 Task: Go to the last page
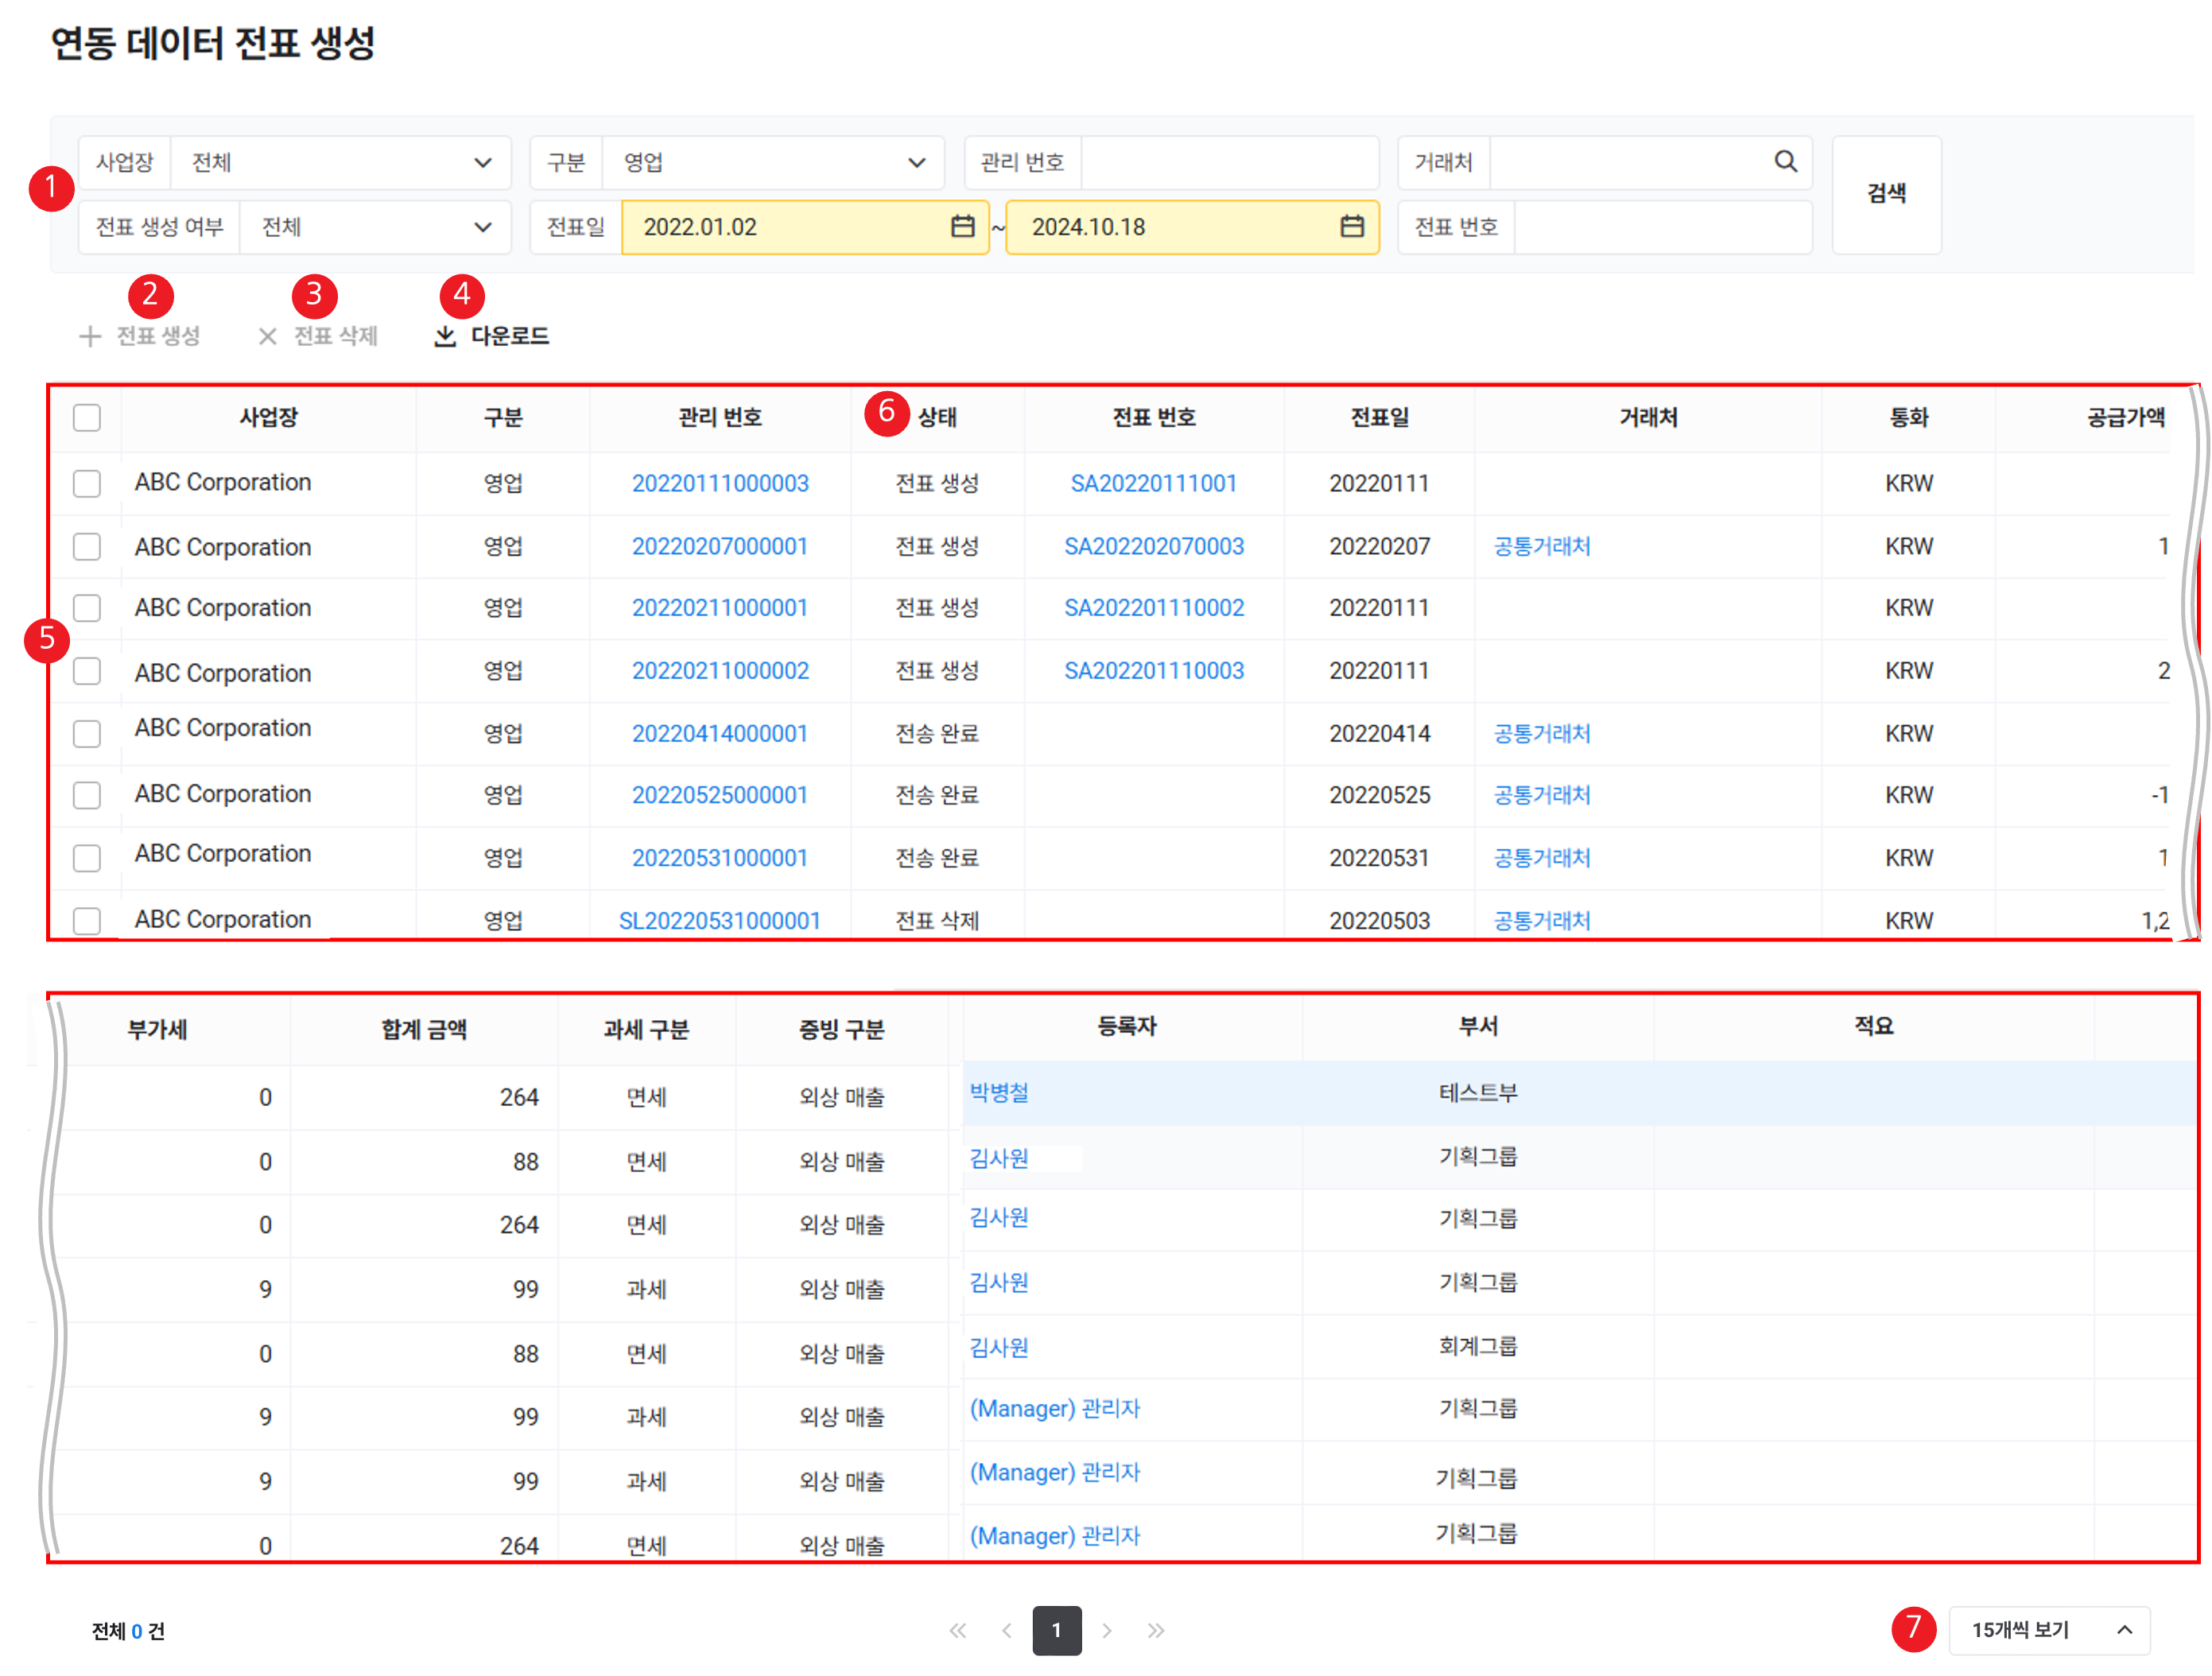click(1156, 1630)
